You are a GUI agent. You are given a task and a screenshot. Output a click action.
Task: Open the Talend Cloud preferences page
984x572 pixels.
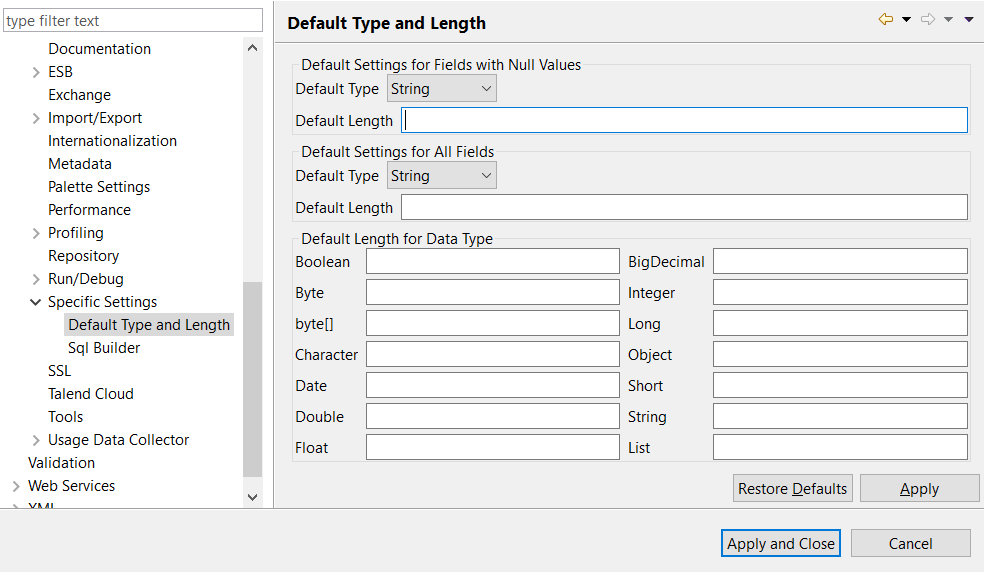(90, 394)
